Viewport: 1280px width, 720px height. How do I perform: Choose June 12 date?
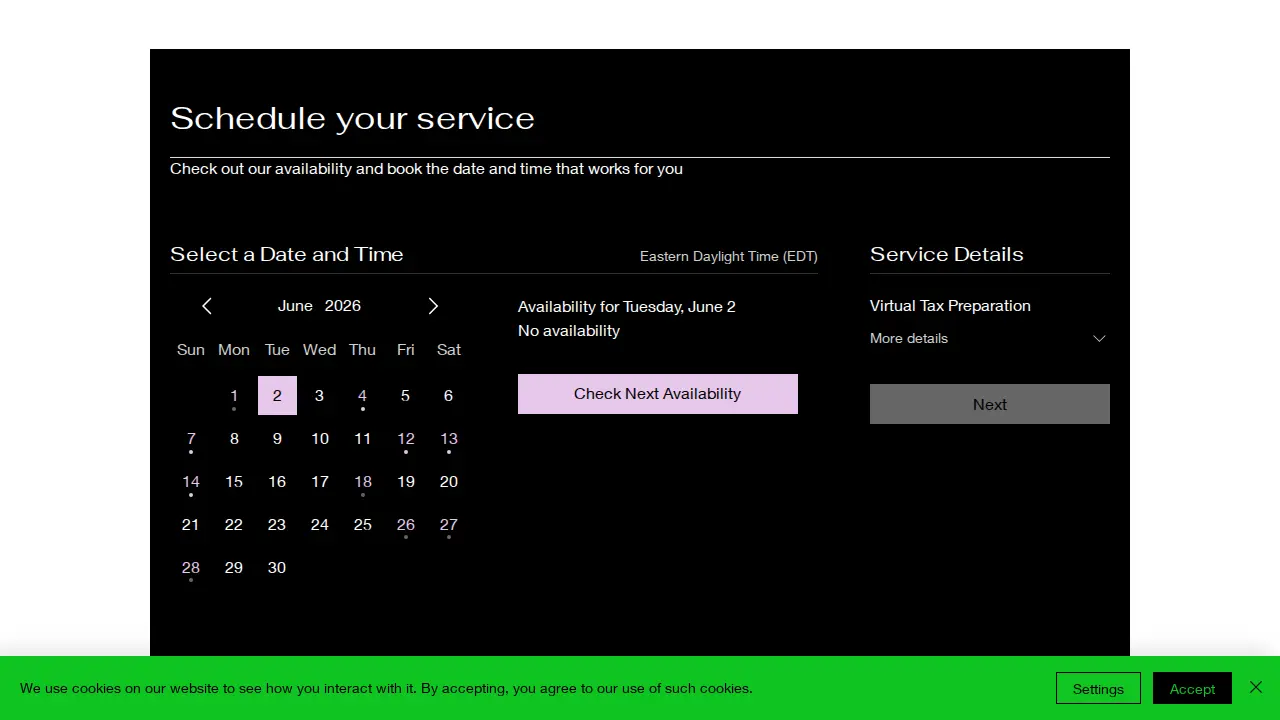pyautogui.click(x=406, y=439)
